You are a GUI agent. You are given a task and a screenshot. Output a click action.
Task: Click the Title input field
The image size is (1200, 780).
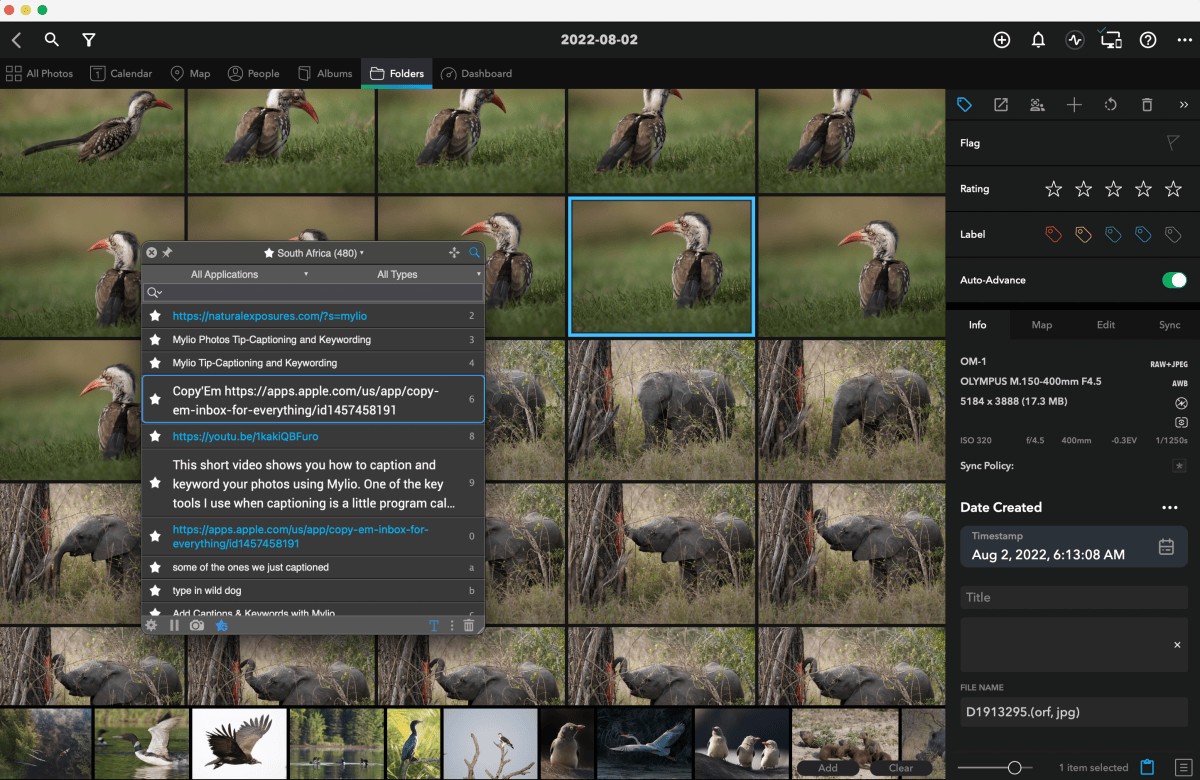click(1074, 597)
